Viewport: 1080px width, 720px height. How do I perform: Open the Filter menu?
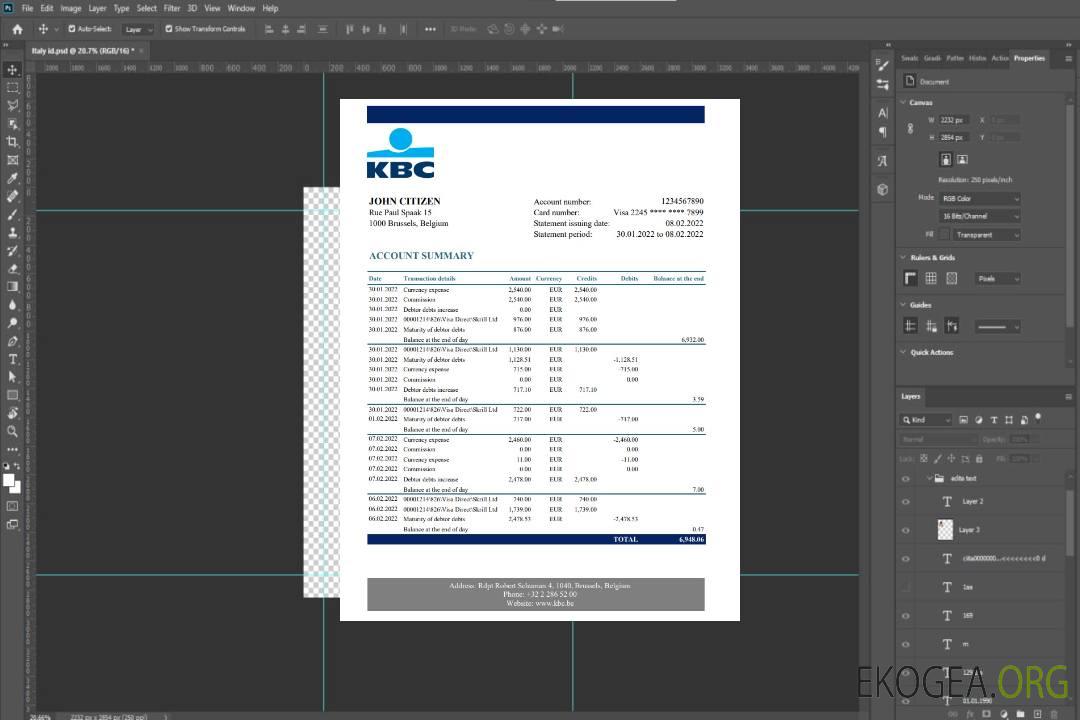pos(172,8)
